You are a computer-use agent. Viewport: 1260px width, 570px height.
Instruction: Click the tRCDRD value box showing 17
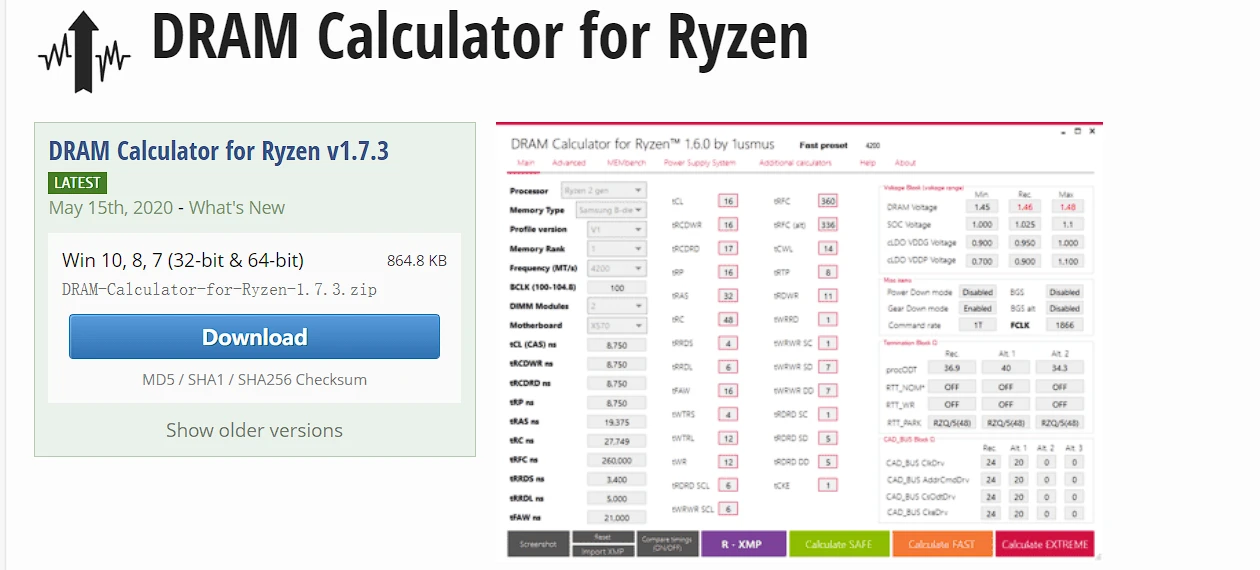pyautogui.click(x=728, y=248)
